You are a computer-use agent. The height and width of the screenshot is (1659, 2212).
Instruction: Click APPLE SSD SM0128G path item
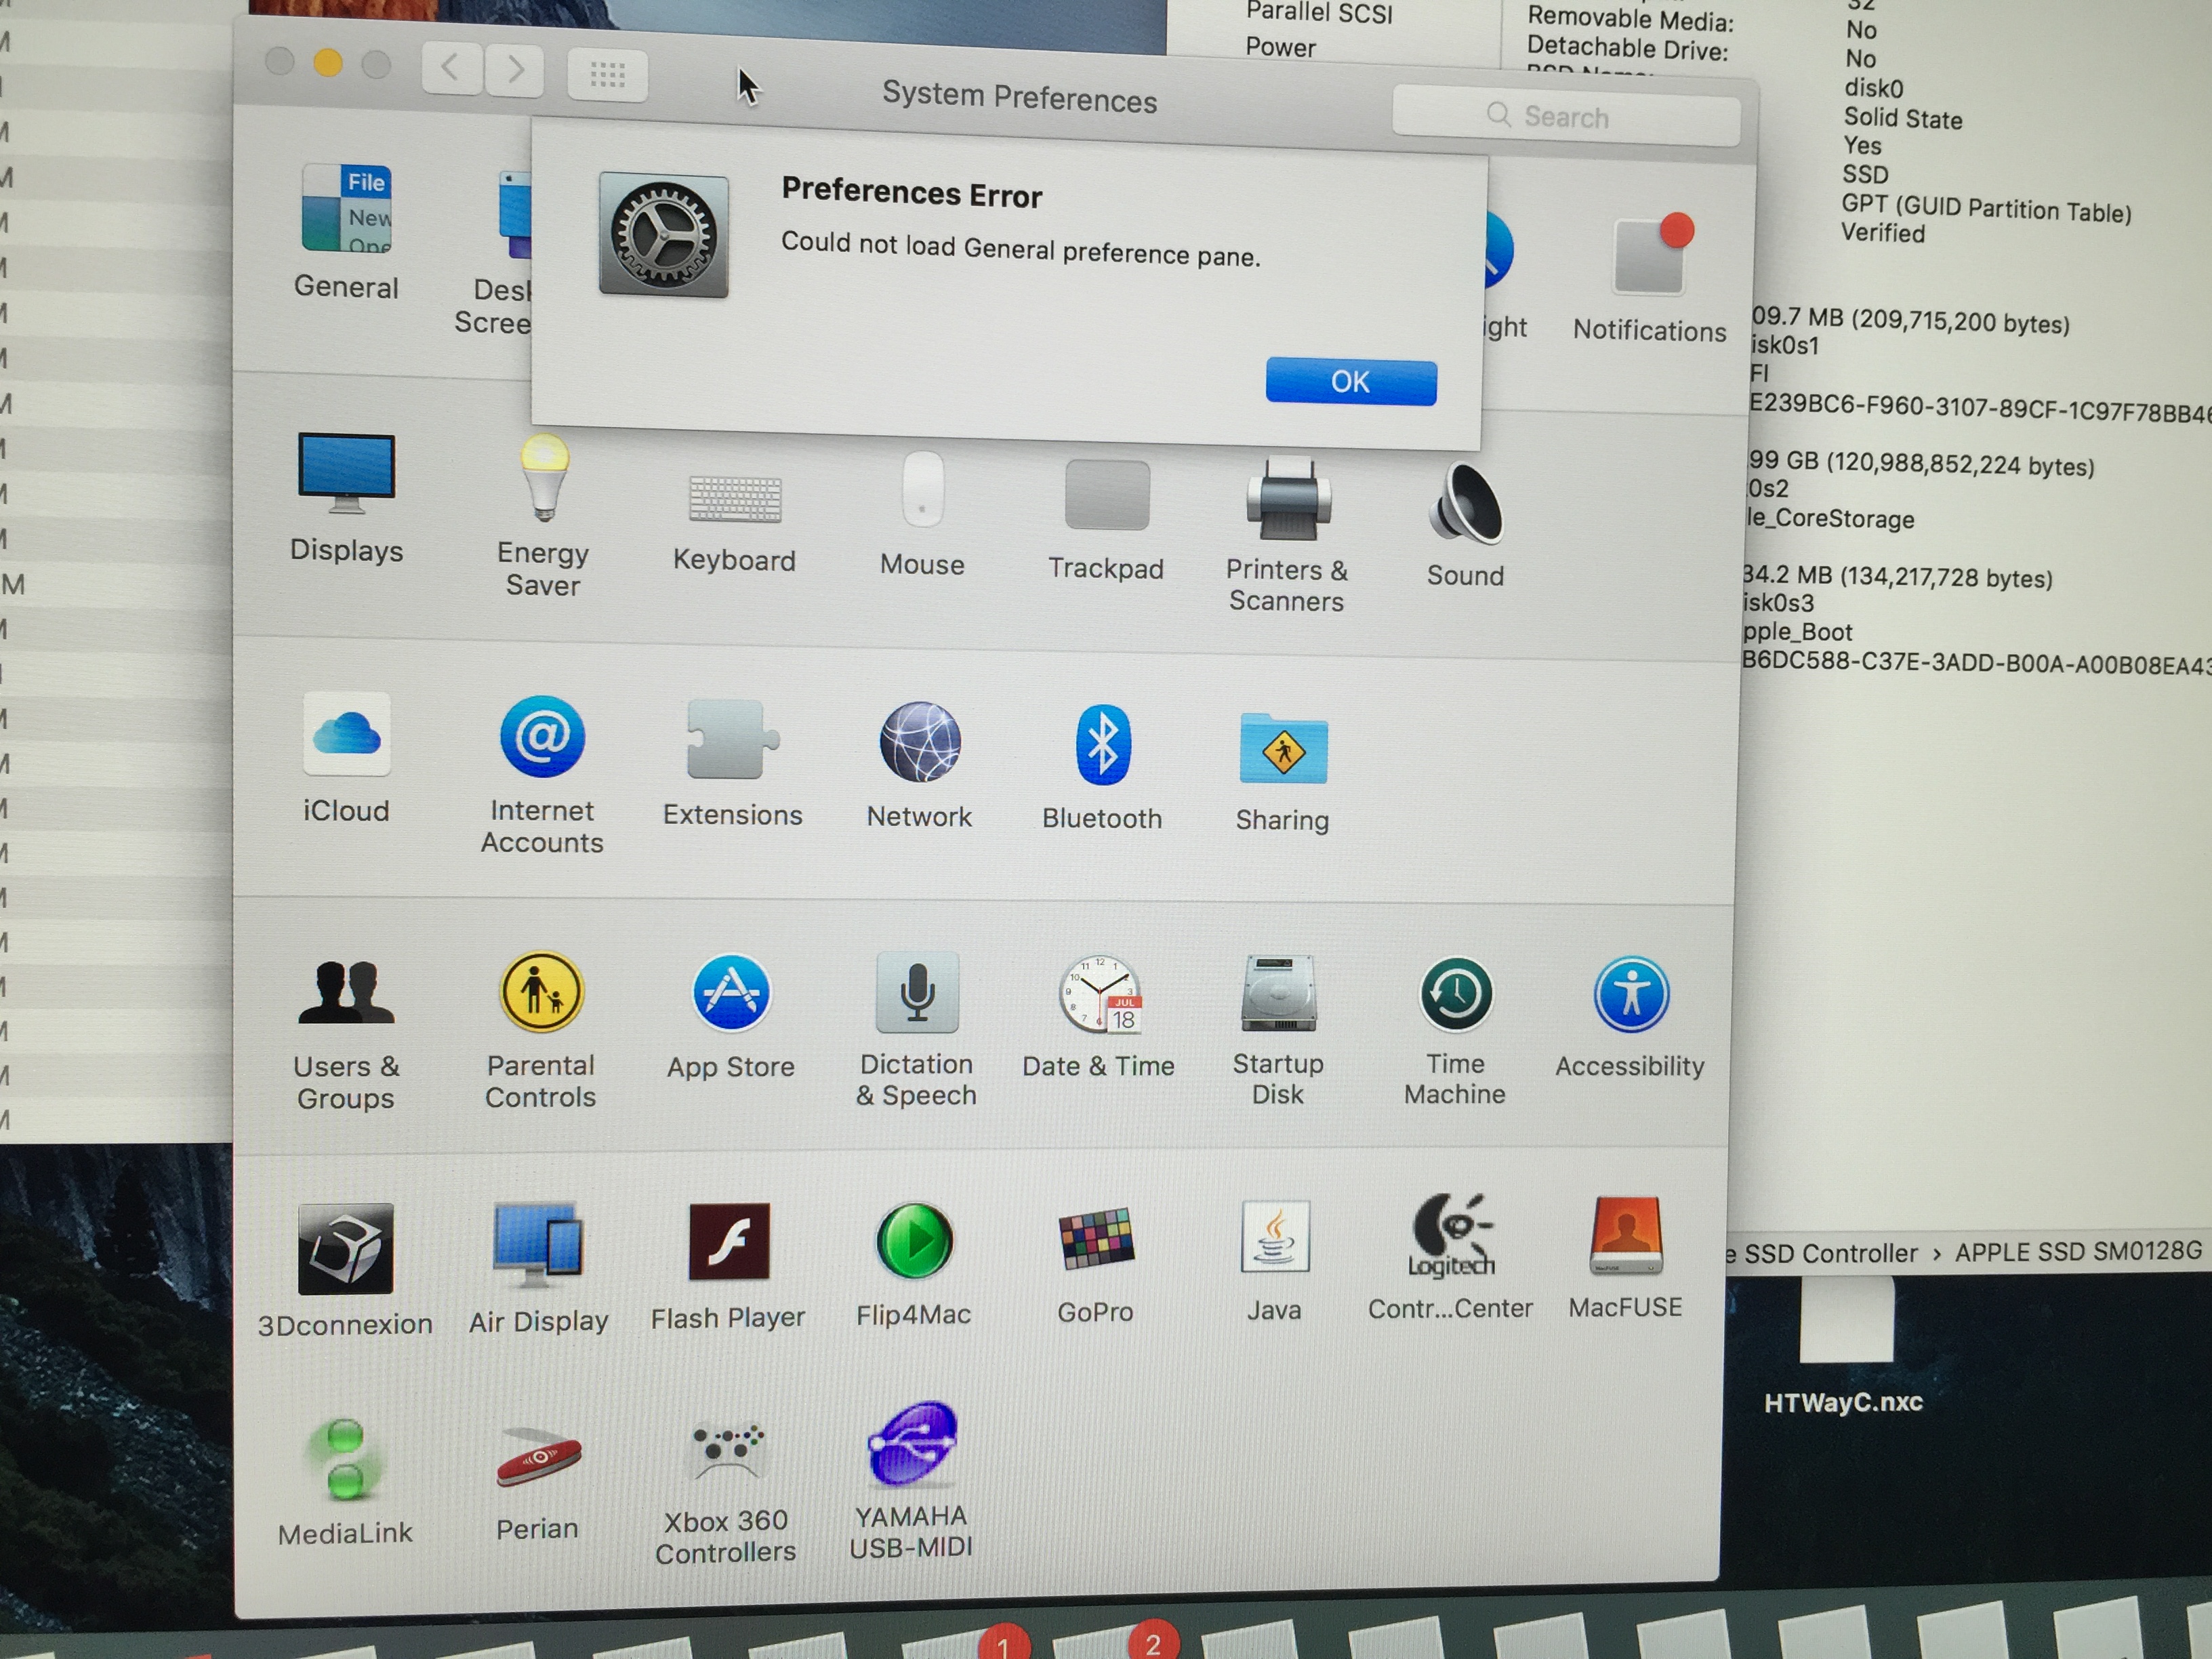pos(2077,1252)
